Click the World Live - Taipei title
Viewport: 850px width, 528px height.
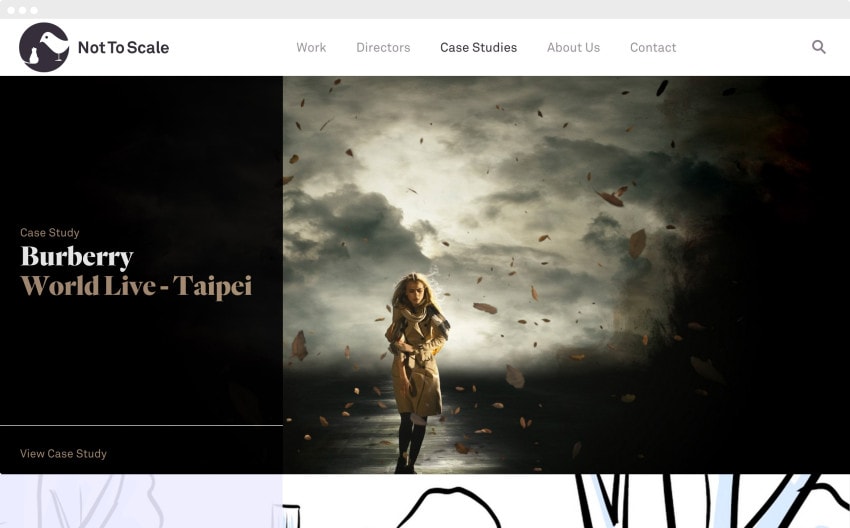[x=136, y=286]
